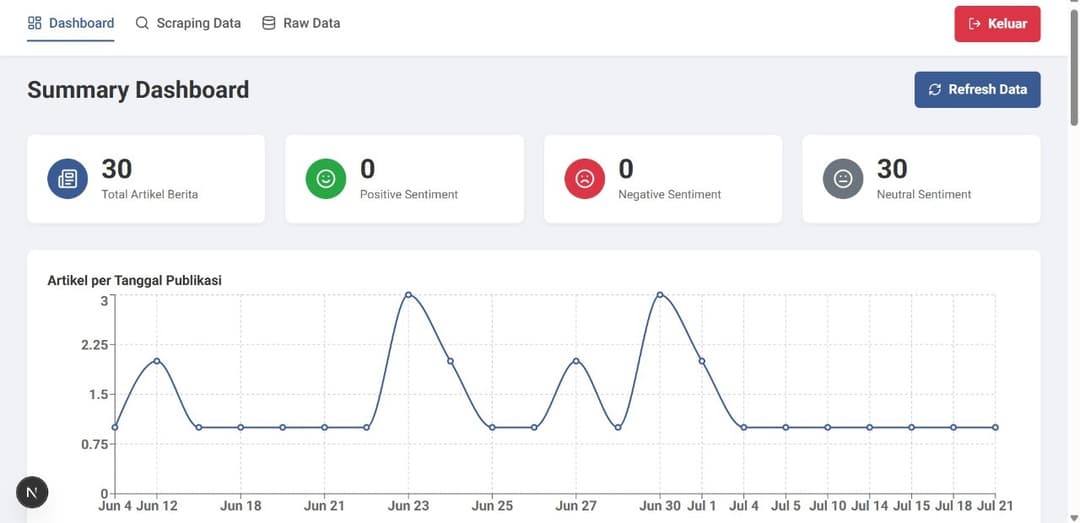Screen dimensions: 1080x523
Task: Click the blue newspaper icon for Total Artikel Berita
Action: pyautogui.click(x=68, y=179)
